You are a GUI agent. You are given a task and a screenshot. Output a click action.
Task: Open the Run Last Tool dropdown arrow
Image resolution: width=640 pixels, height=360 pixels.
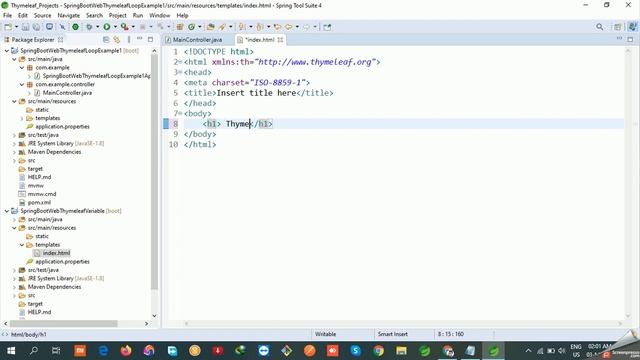coord(133,27)
